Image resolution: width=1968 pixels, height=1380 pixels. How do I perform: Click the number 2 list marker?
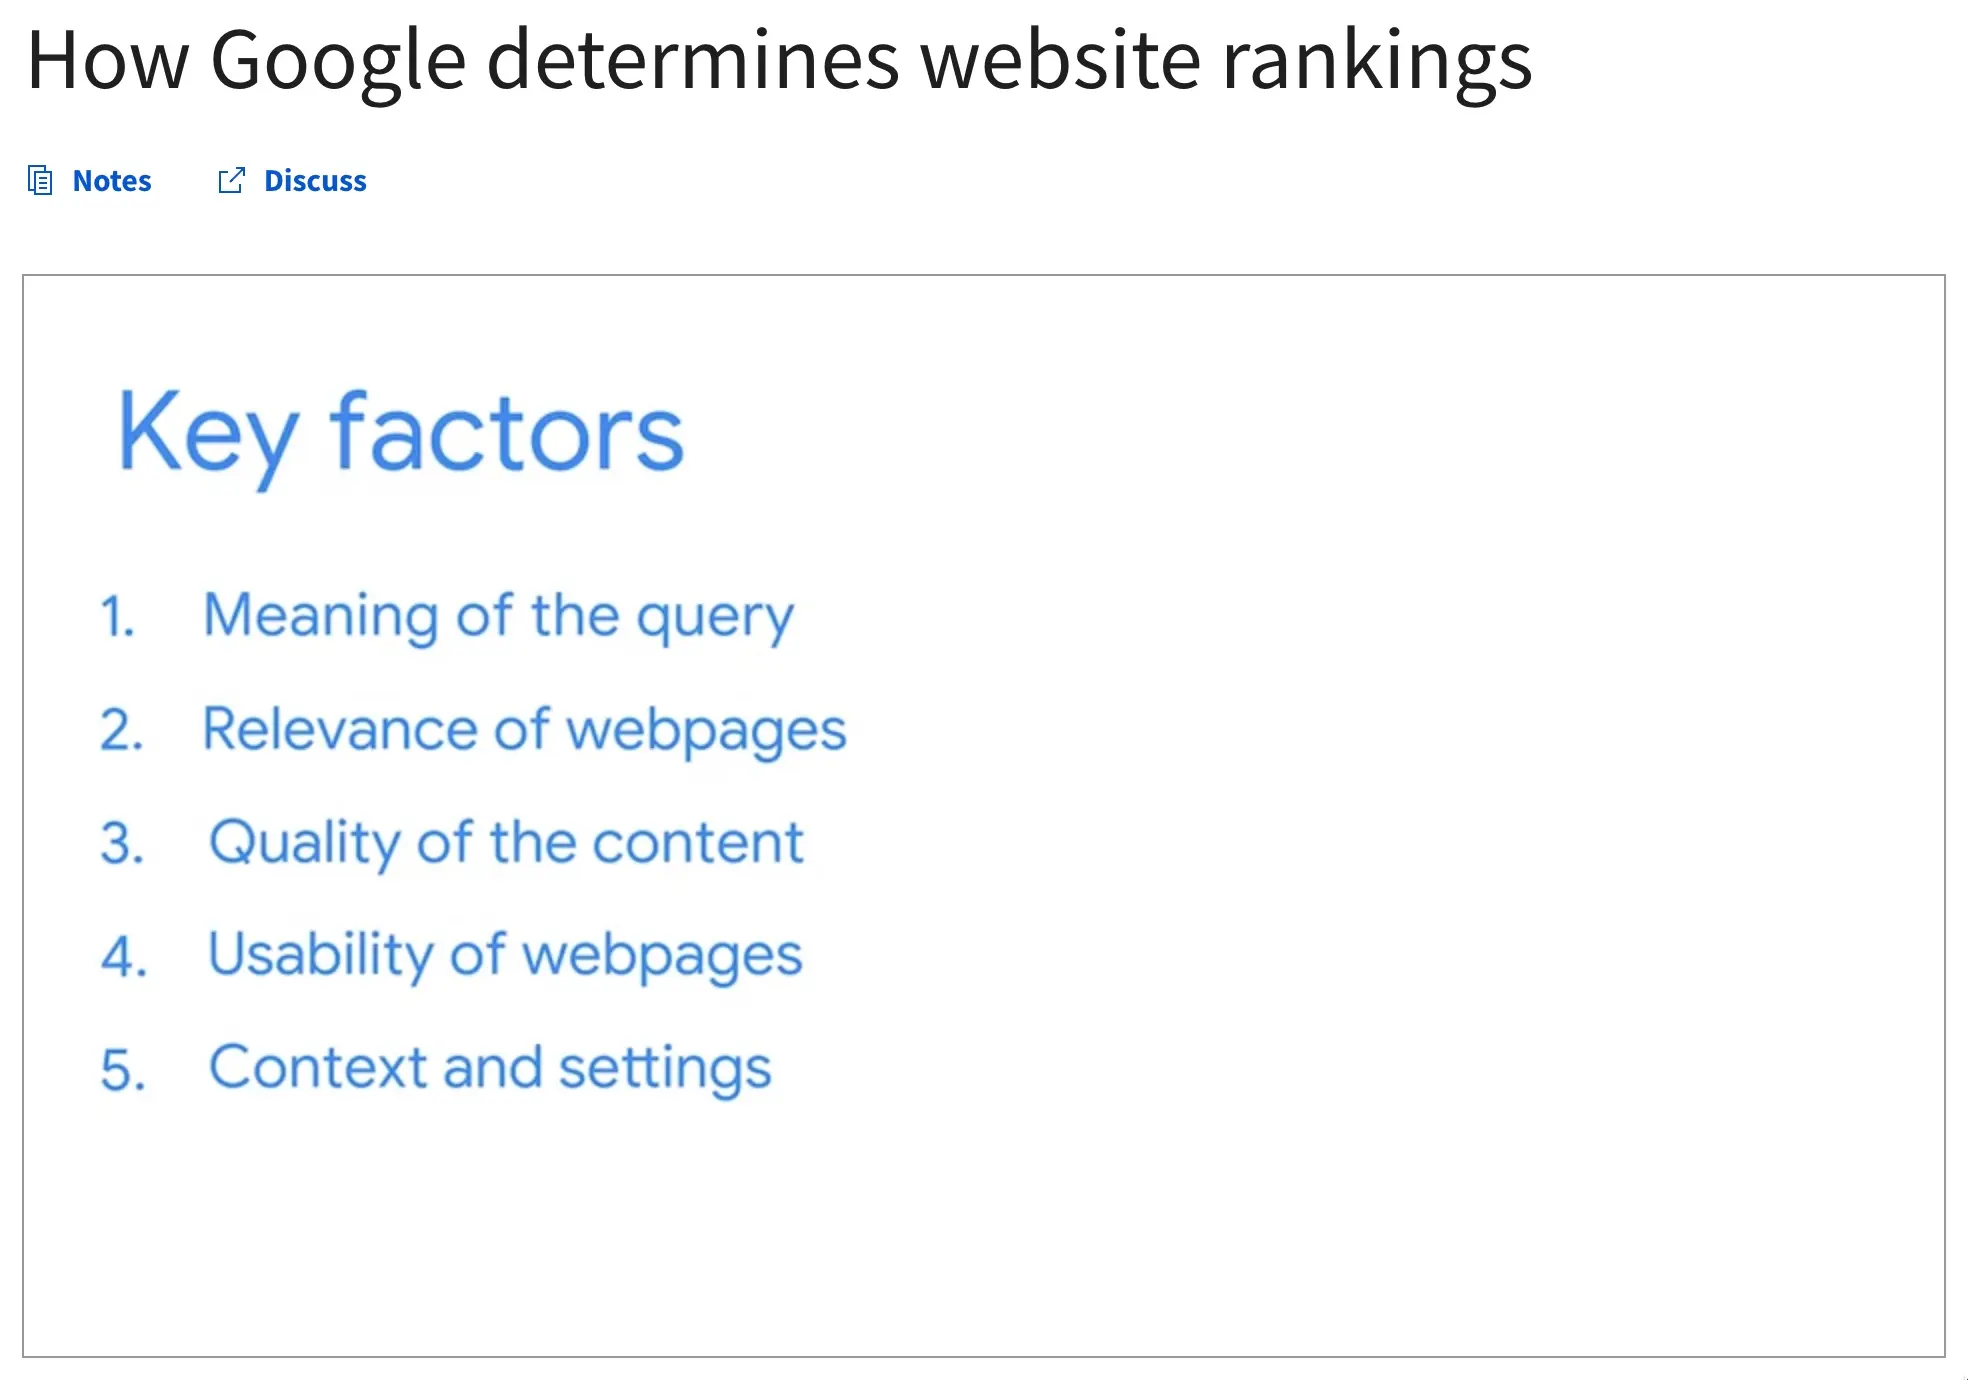121,730
